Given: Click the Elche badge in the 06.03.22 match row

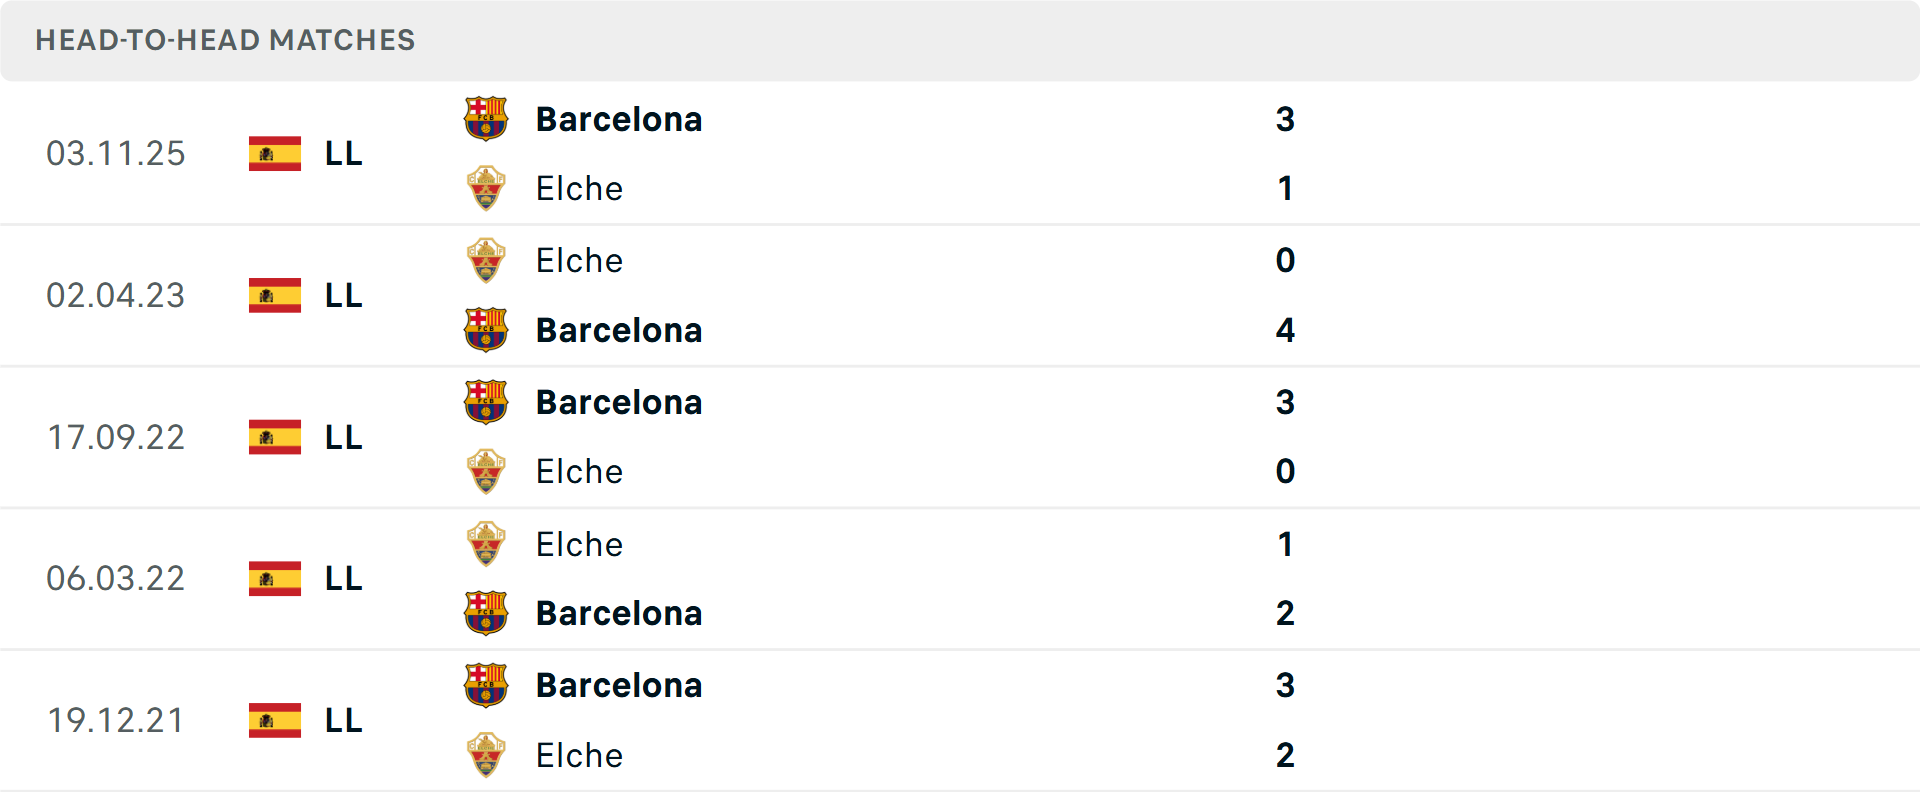Looking at the screenshot, I should coord(486,544).
